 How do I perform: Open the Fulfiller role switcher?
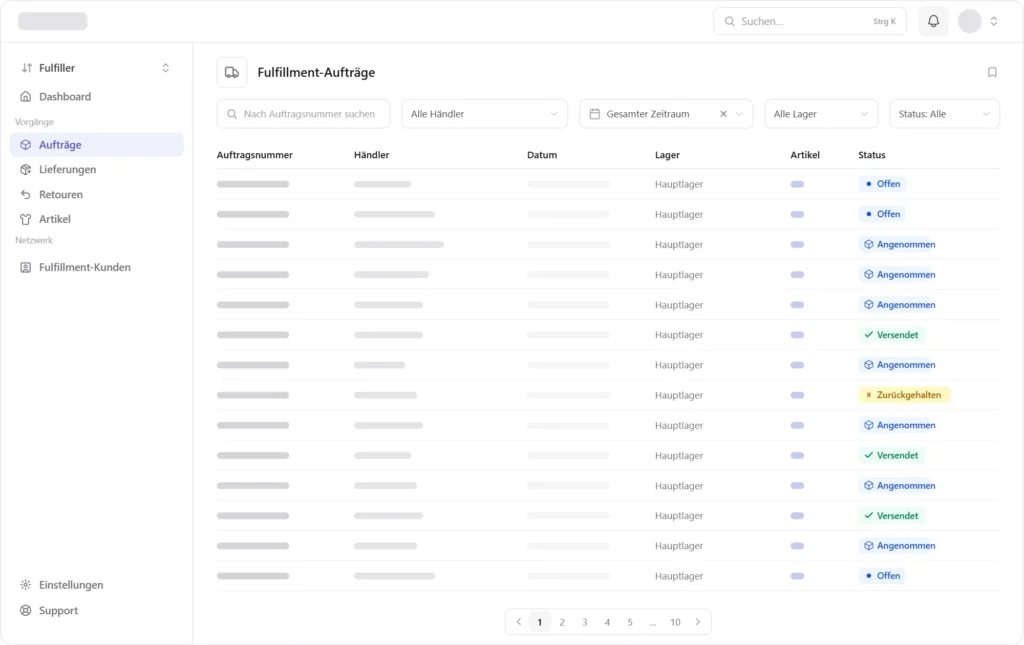coord(95,68)
